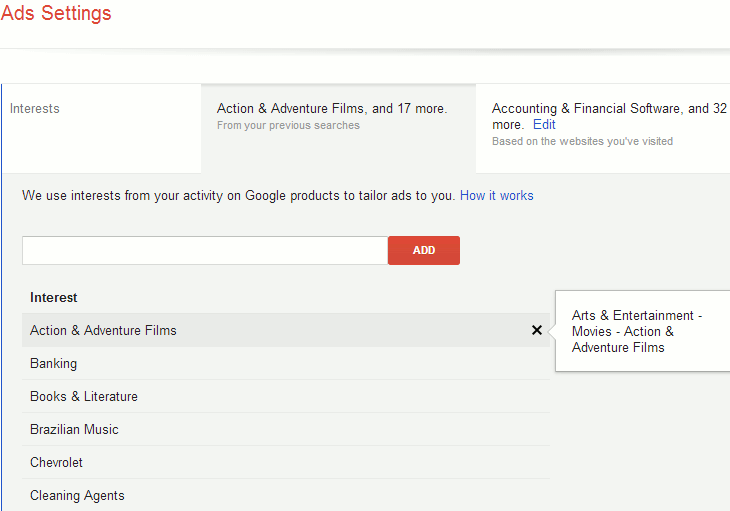Click 'From your previous searches' subtitle

pyautogui.click(x=288, y=125)
